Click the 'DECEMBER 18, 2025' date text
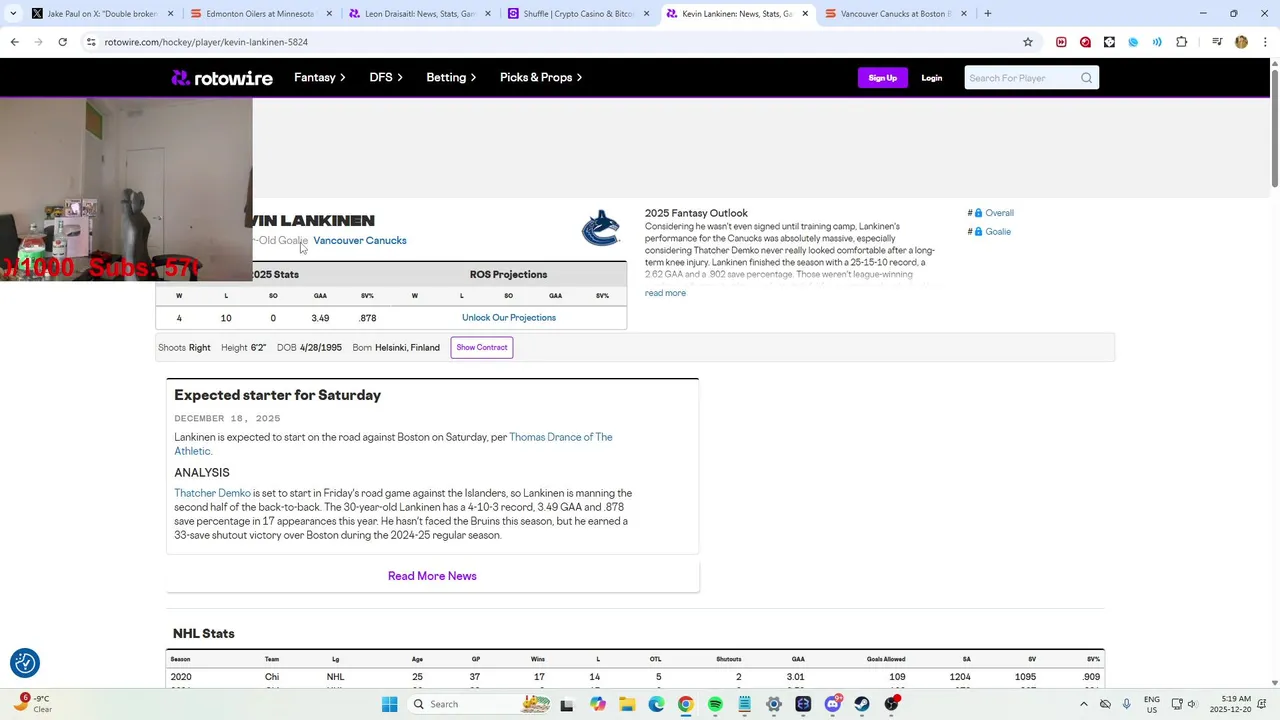This screenshot has width=1280, height=720. point(227,419)
